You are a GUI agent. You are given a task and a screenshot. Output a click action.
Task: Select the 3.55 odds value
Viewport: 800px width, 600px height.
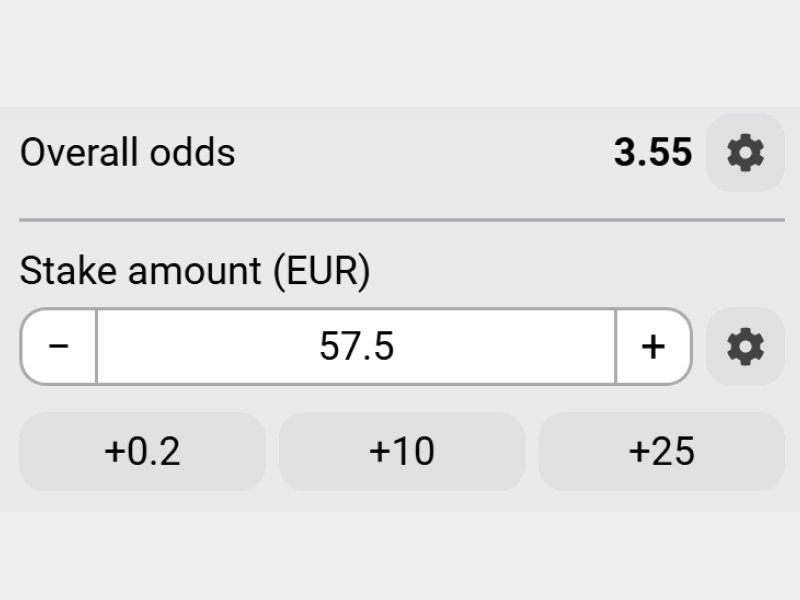(653, 153)
